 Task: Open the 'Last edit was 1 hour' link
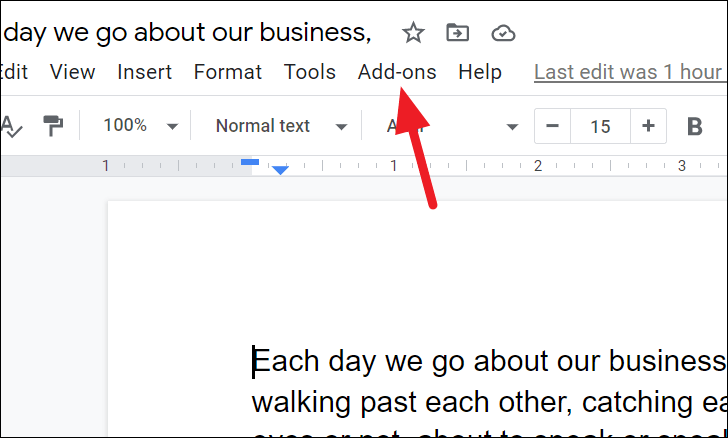pos(630,72)
